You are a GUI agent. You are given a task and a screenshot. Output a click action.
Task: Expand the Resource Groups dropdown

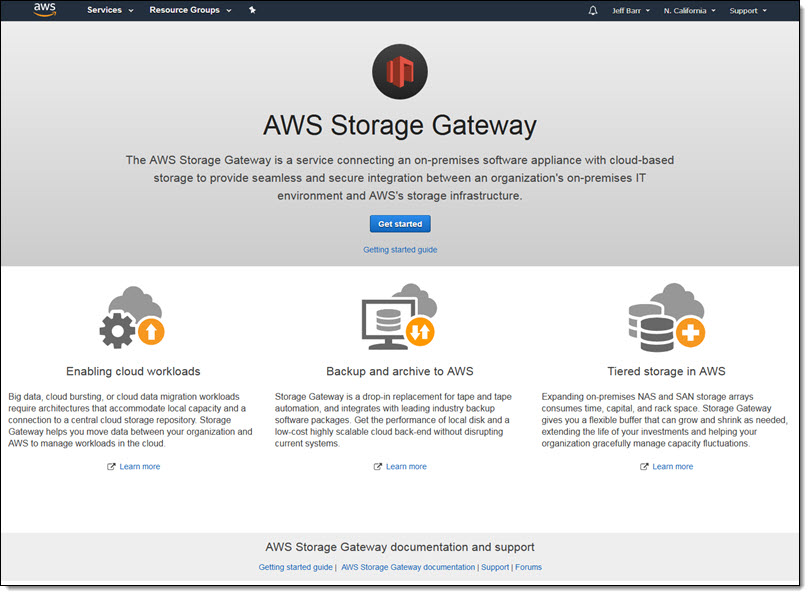coord(190,10)
